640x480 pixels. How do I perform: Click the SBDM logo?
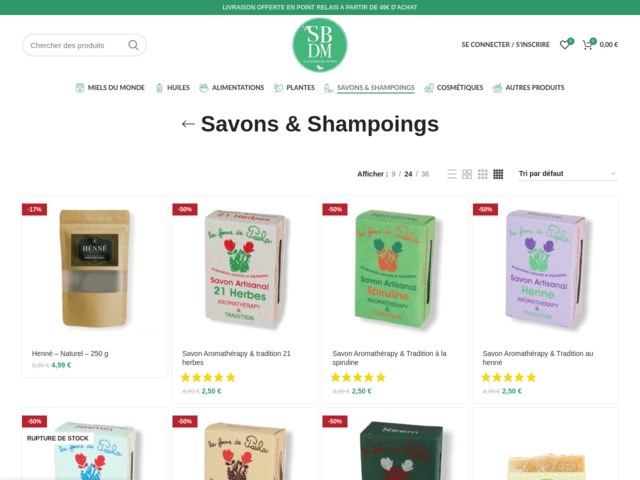click(x=320, y=45)
